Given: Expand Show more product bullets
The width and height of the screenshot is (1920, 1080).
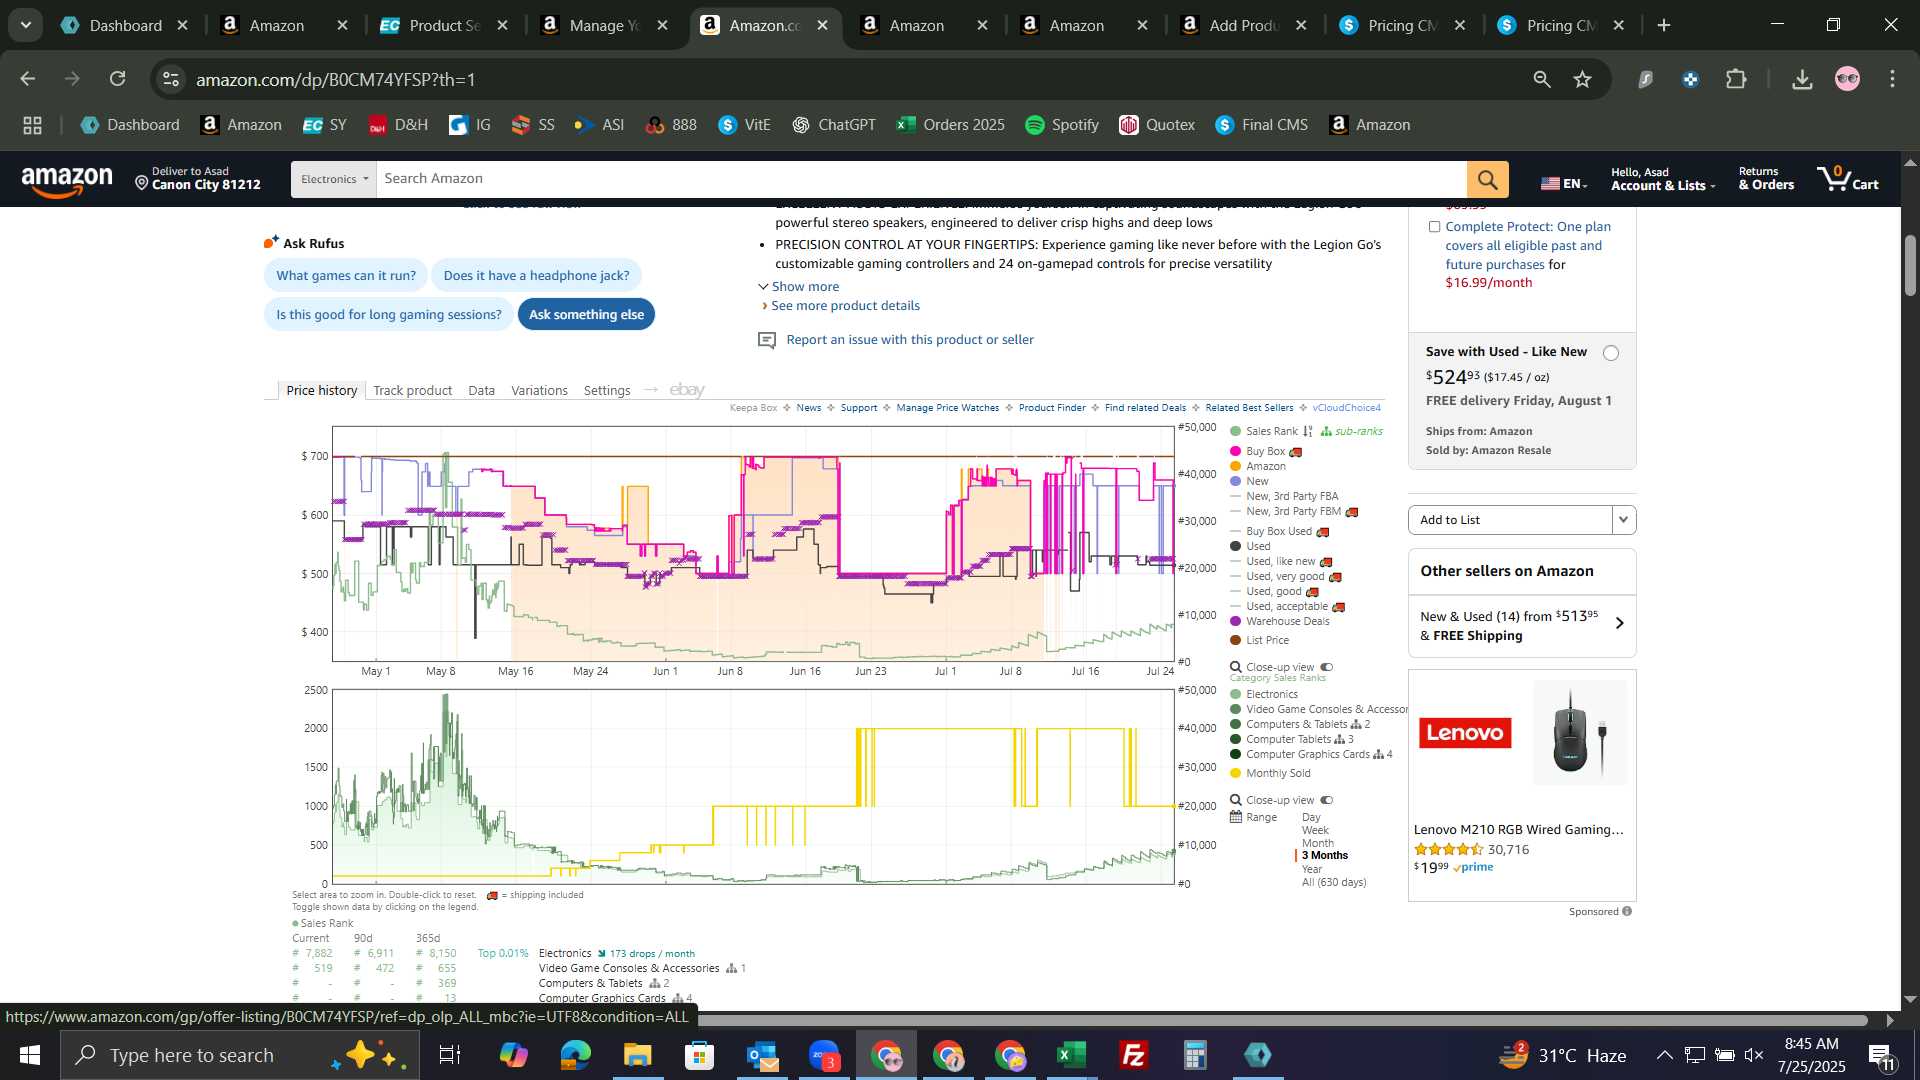Looking at the screenshot, I should (799, 287).
